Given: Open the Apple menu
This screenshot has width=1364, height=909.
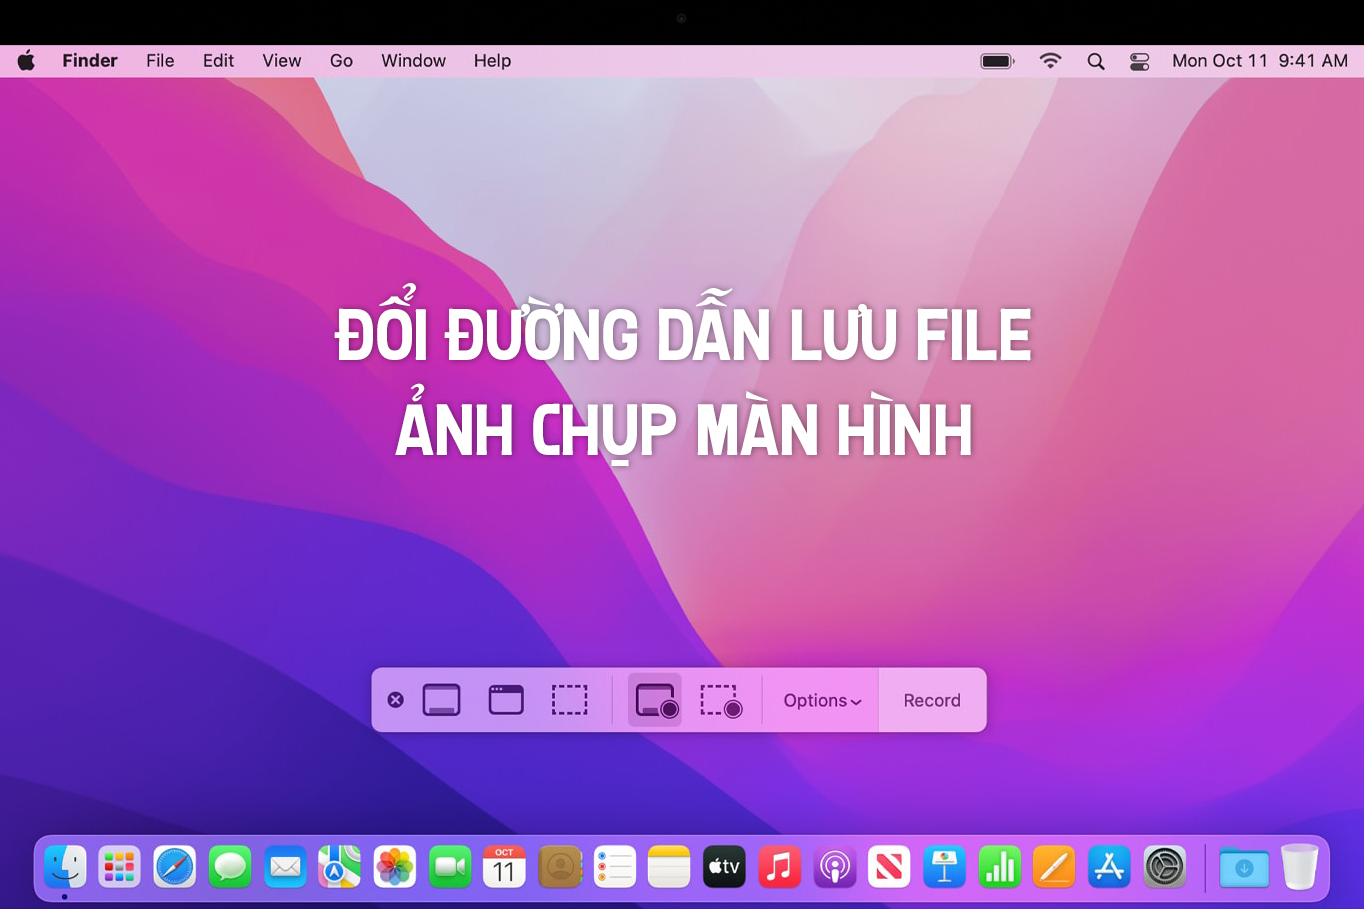Looking at the screenshot, I should [27, 61].
